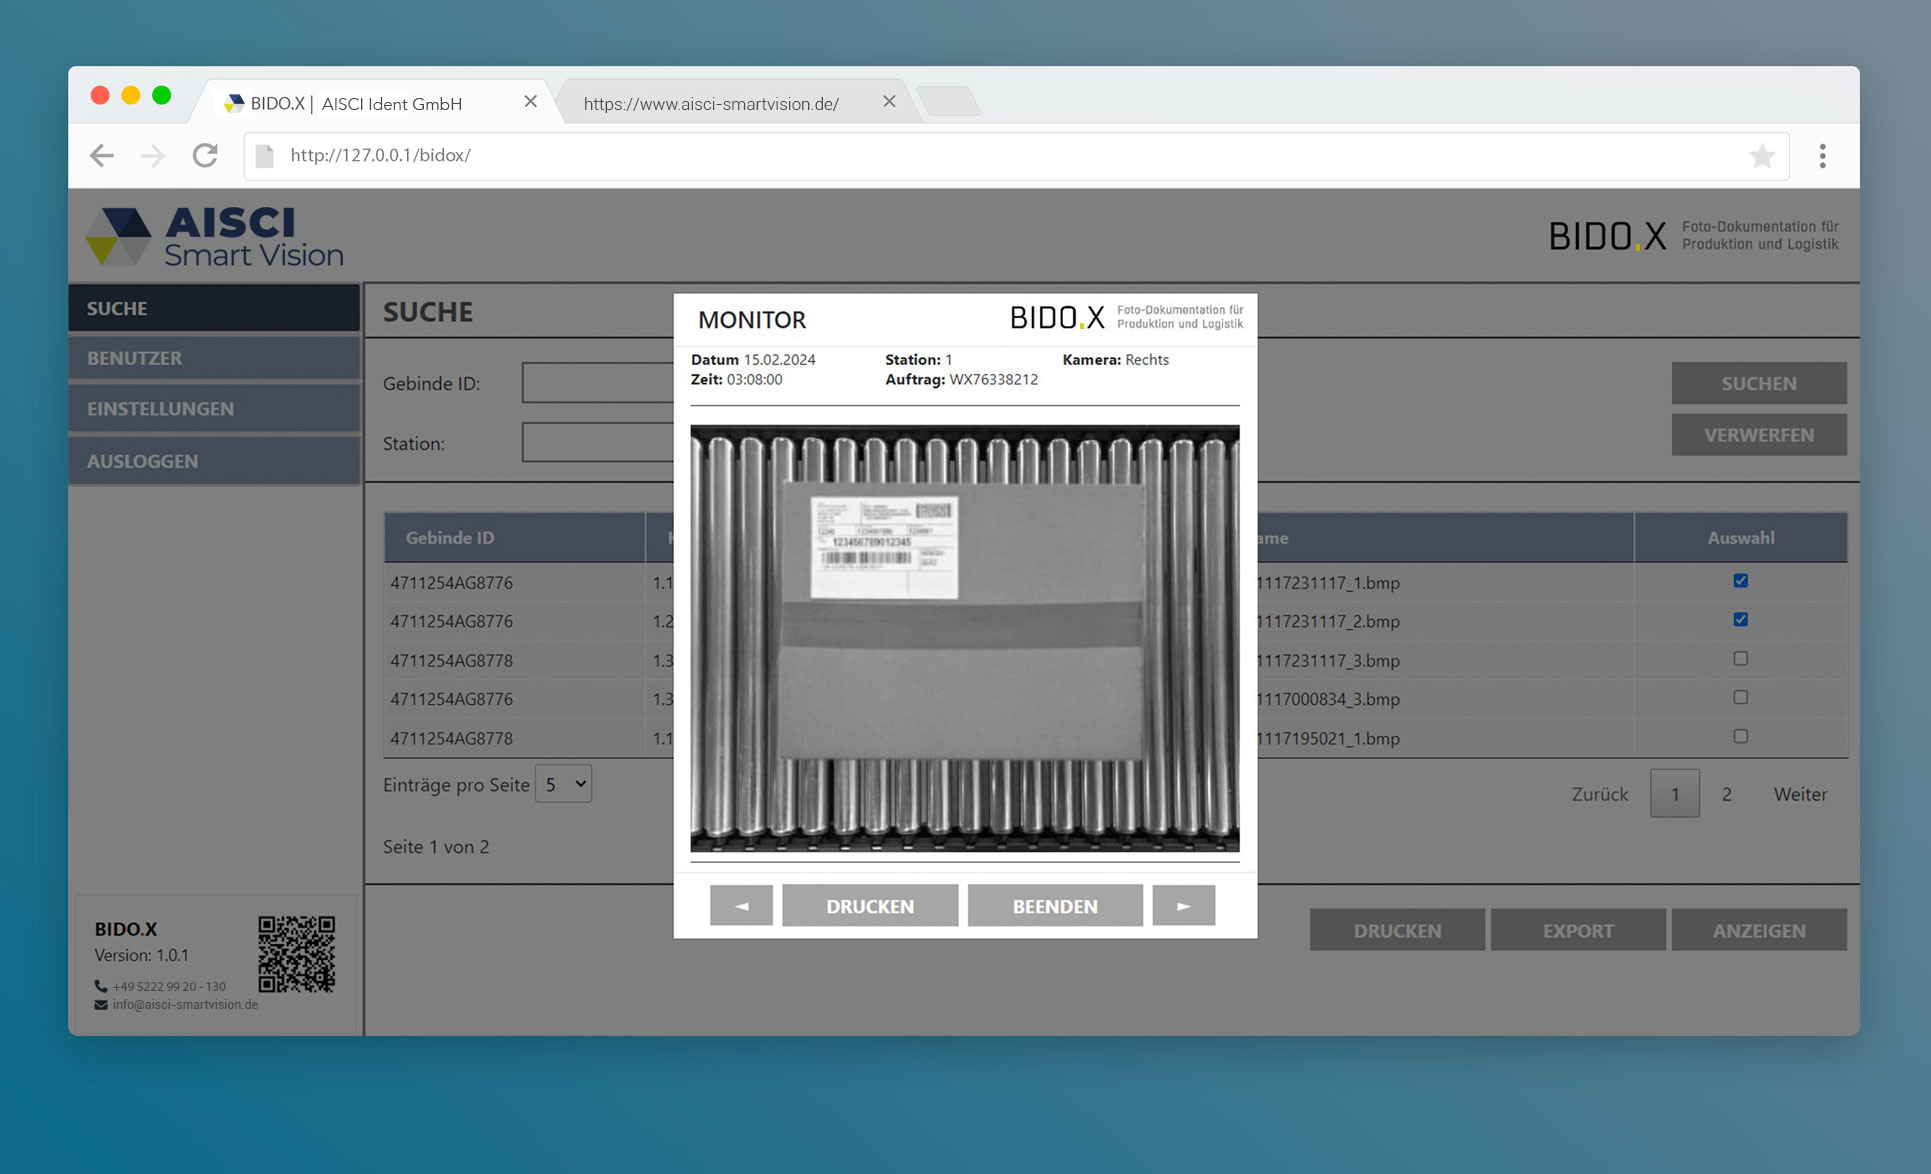Uncheck the 1117231117_1.bmp selection checkbox

pyautogui.click(x=1740, y=581)
